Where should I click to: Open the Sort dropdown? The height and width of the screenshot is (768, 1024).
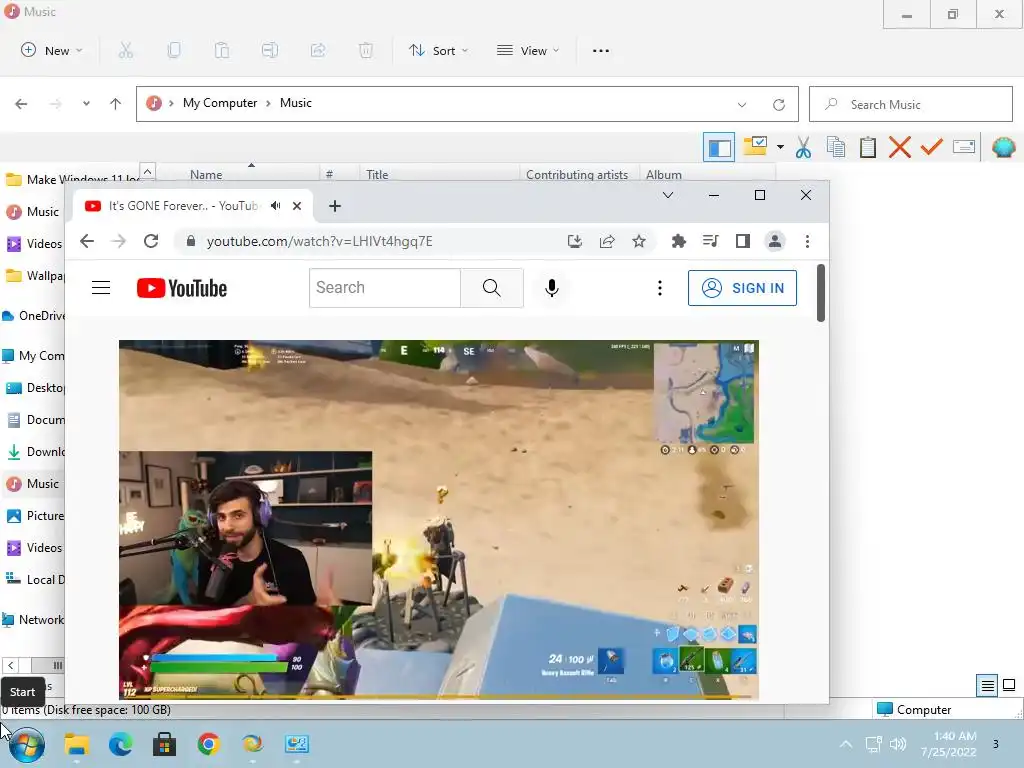click(438, 50)
